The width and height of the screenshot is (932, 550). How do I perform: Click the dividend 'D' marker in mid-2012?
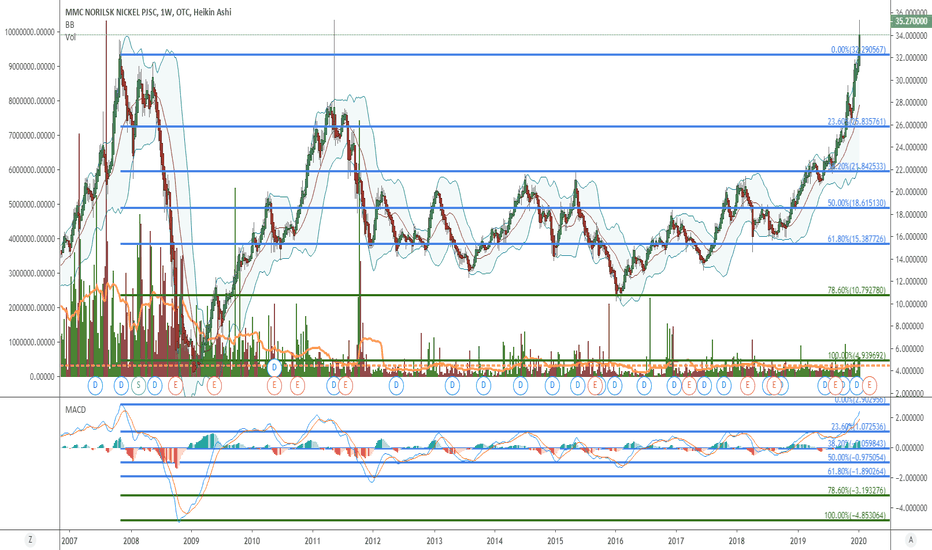tap(396, 385)
